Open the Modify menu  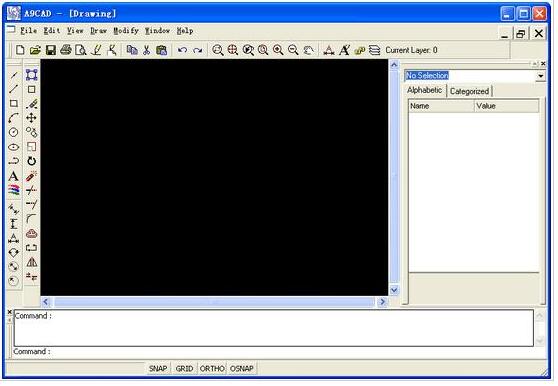126,31
